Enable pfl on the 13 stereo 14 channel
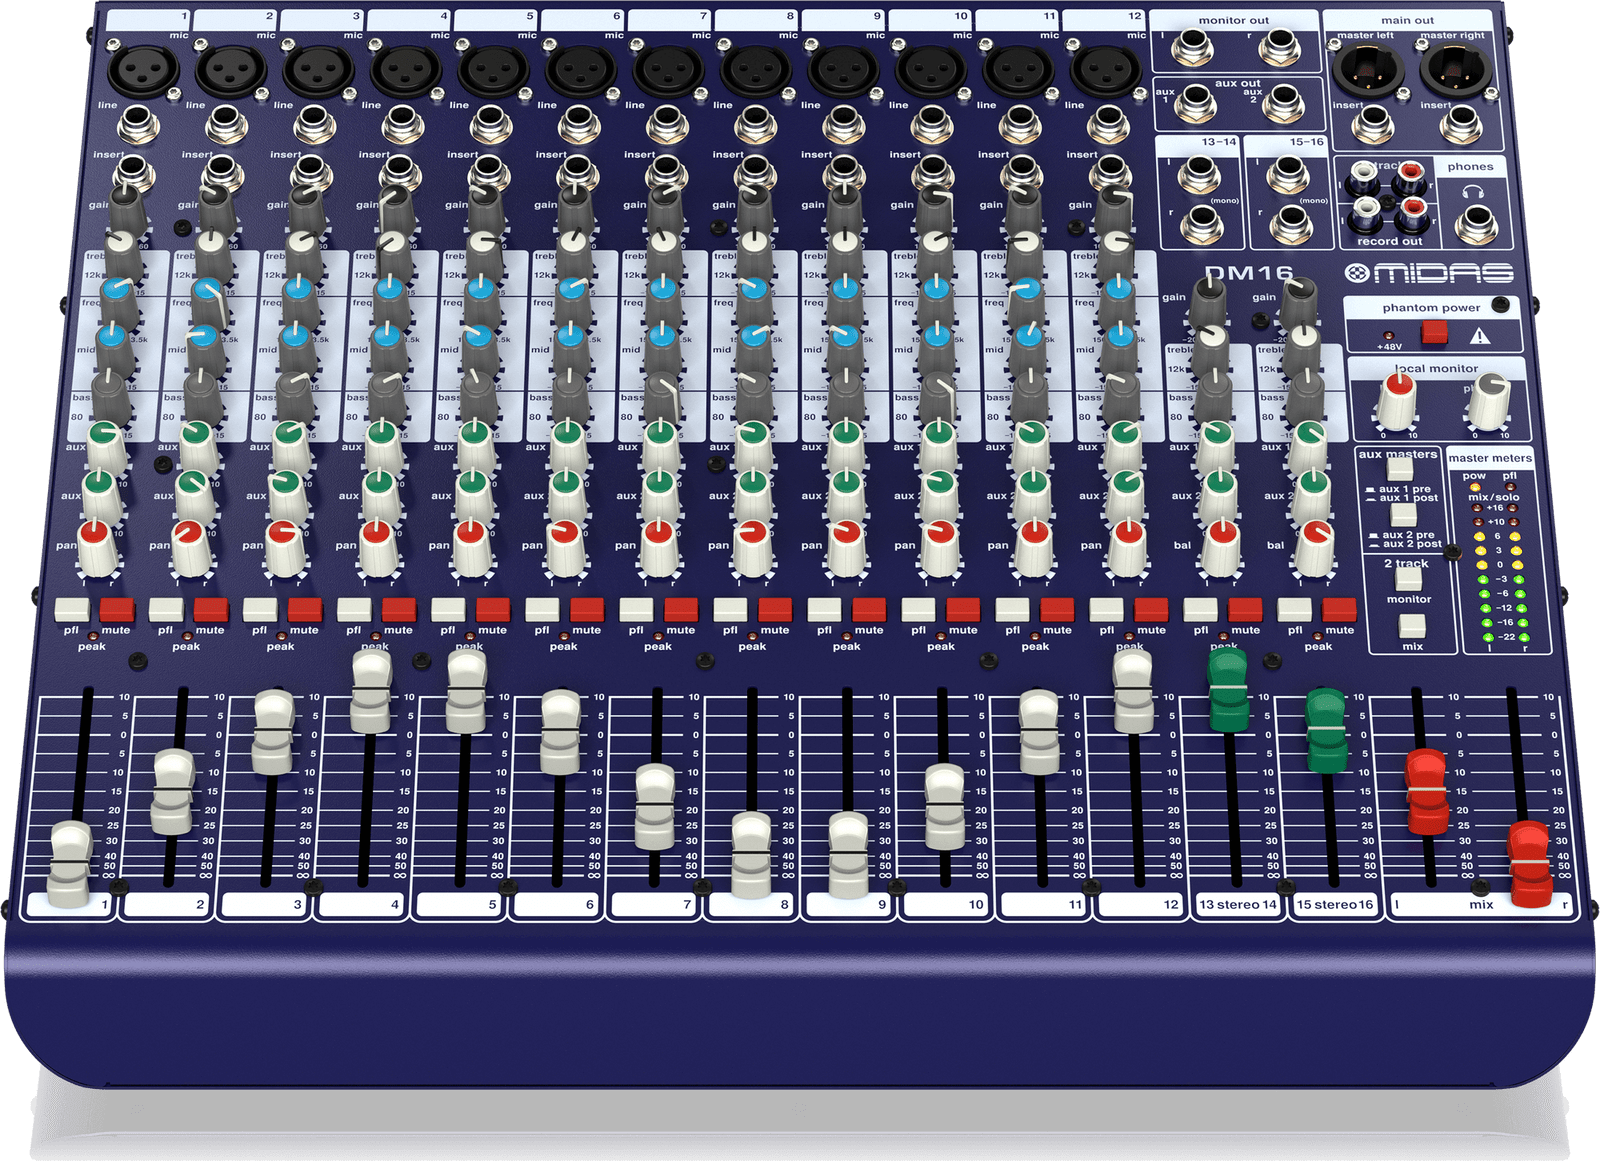 coord(1200,609)
